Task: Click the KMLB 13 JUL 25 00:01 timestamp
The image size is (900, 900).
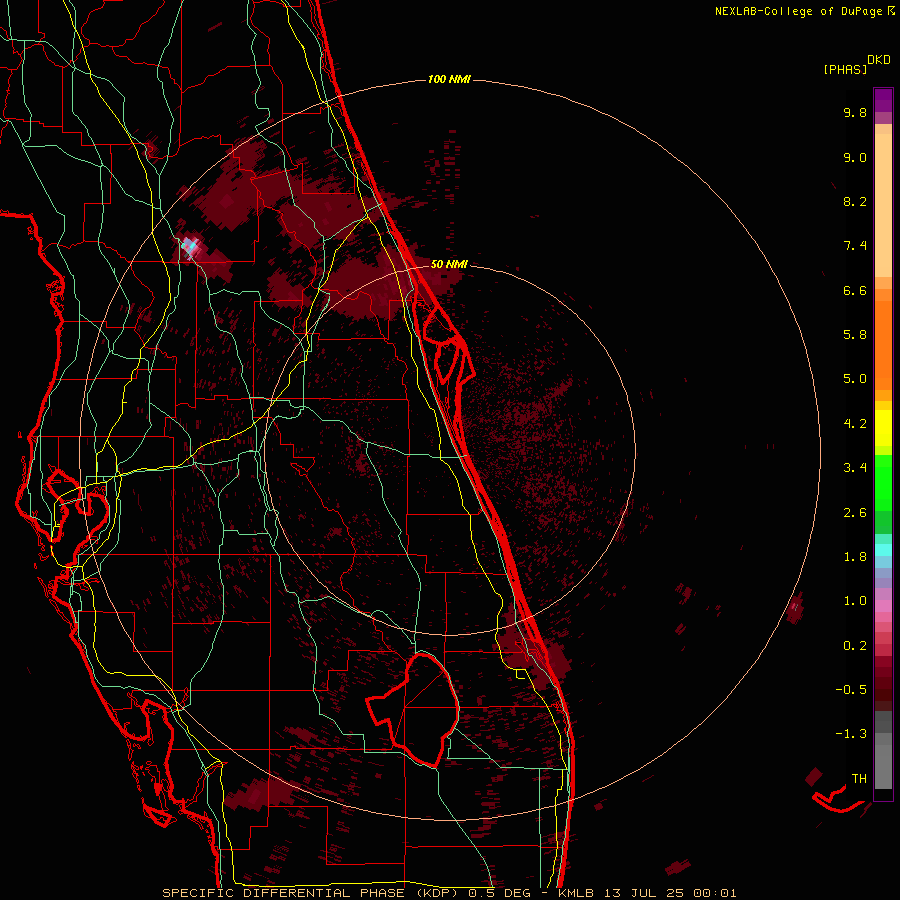Action: 647,893
